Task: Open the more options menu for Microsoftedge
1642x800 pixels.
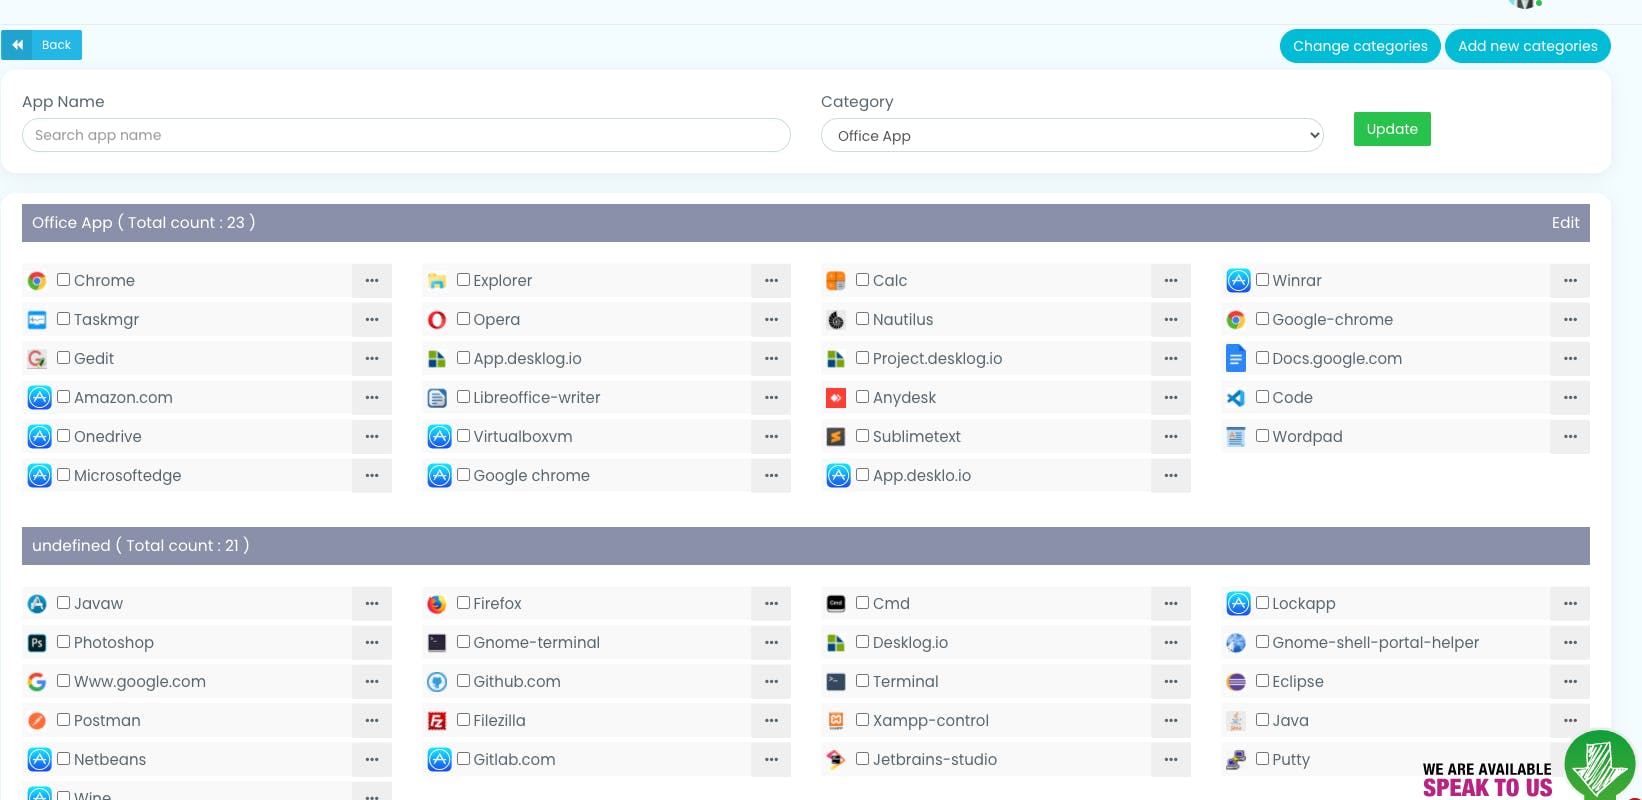Action: coord(372,476)
